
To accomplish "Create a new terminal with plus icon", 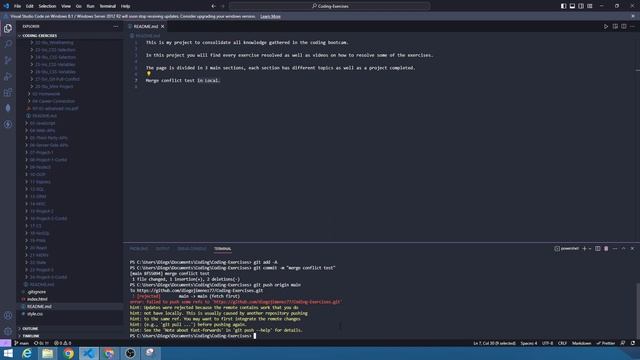I will [584, 249].
